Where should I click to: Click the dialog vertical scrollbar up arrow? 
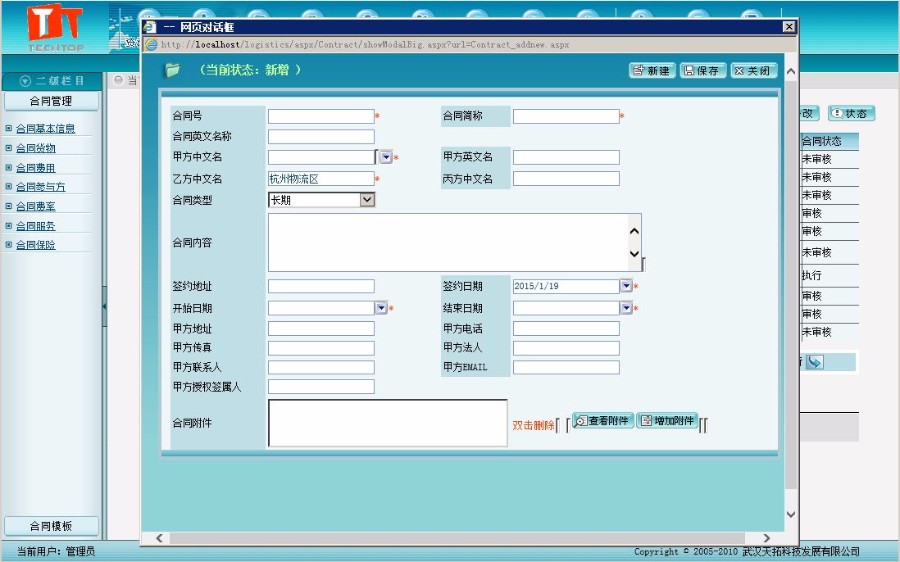pos(790,72)
